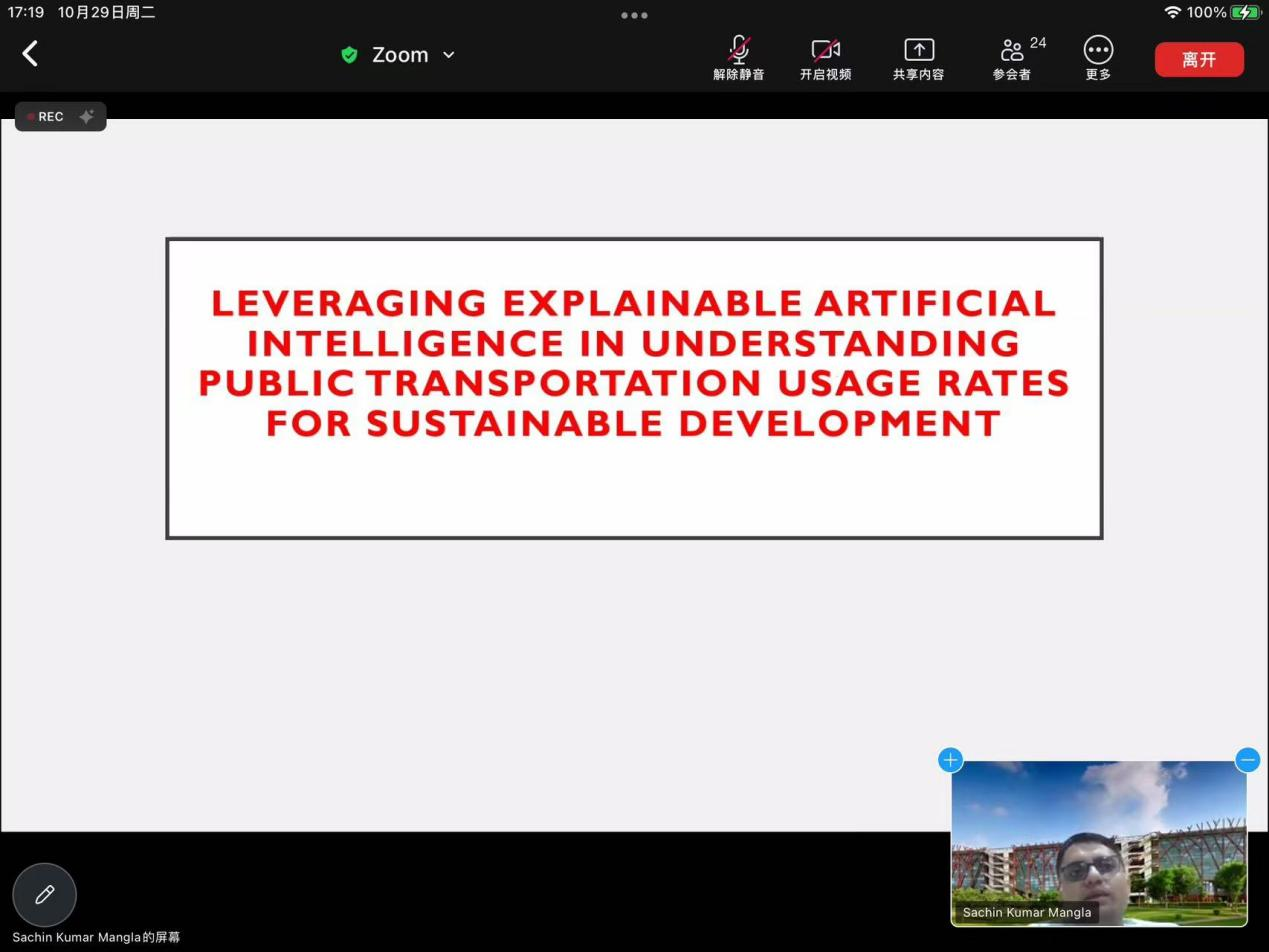Go back using the left arrow
Viewport: 1269px width, 952px height.
[x=30, y=54]
